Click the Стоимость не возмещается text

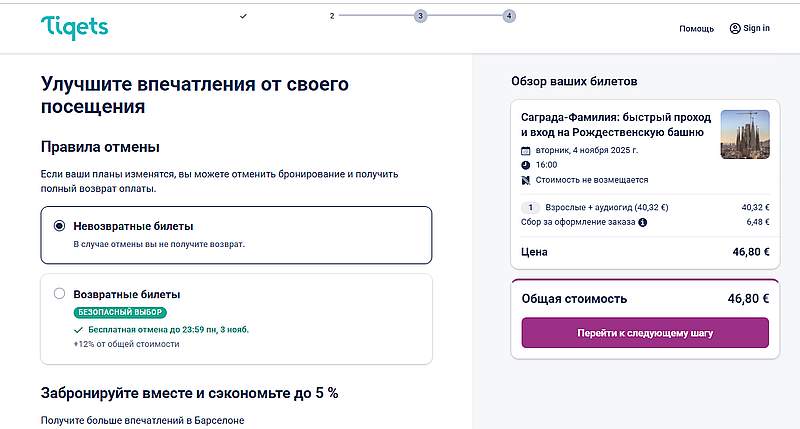592,180
